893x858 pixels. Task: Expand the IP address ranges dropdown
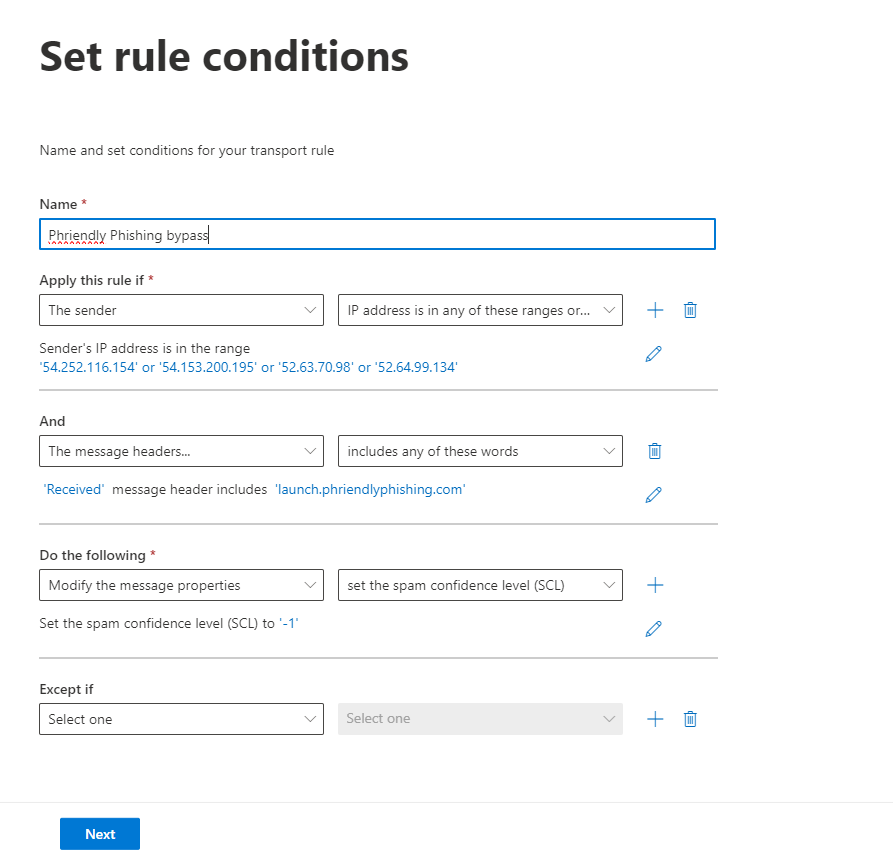480,310
